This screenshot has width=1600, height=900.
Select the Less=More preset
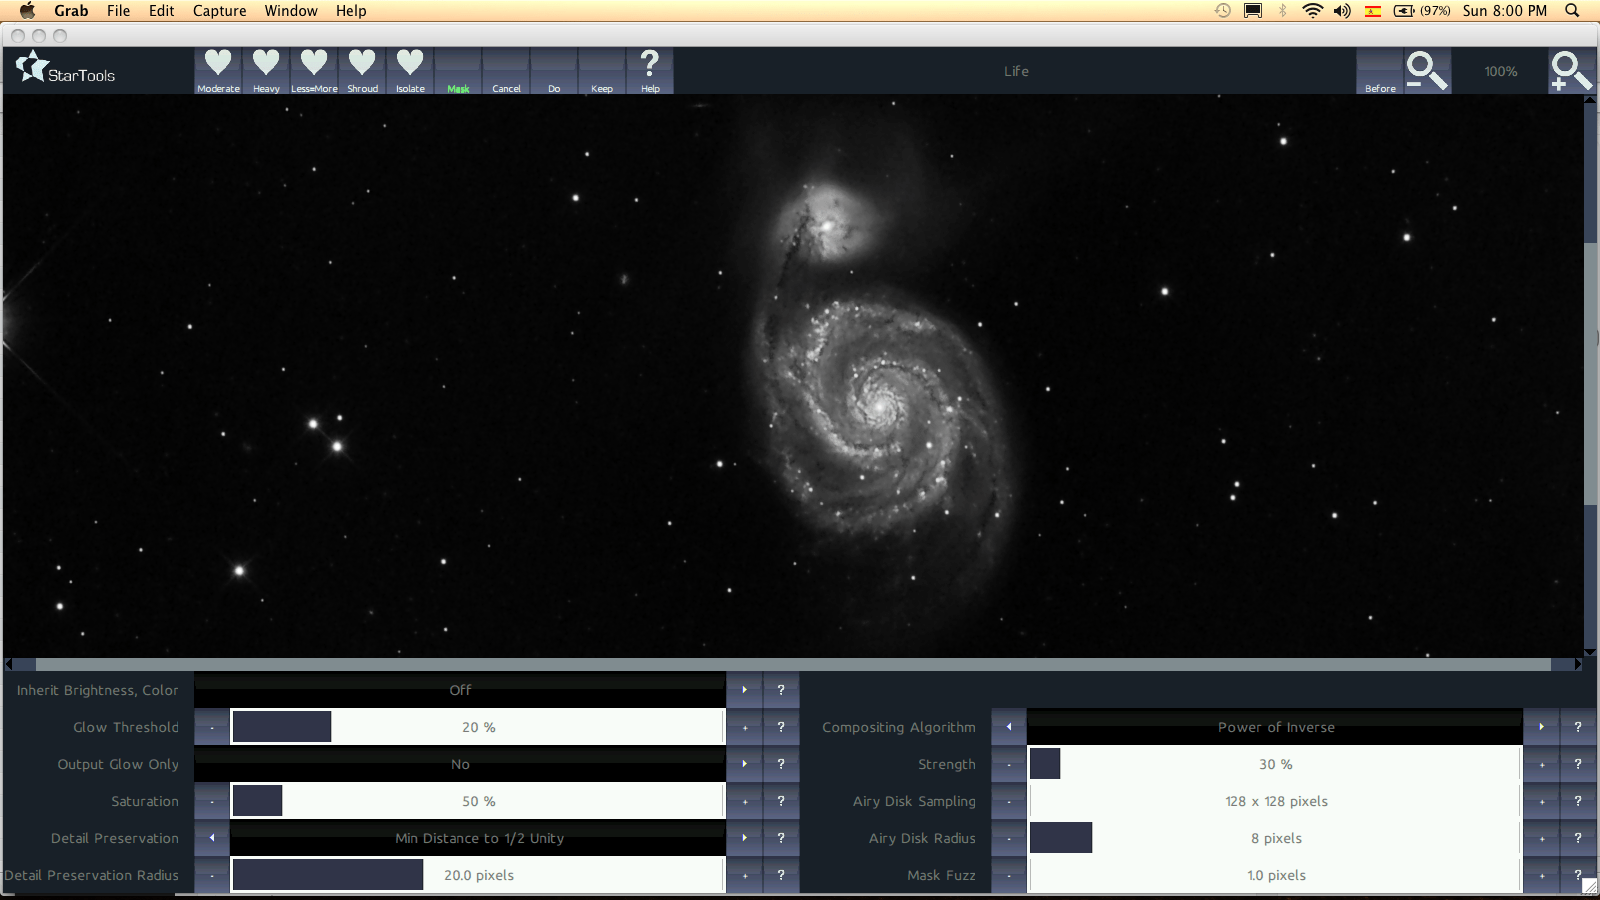point(314,70)
